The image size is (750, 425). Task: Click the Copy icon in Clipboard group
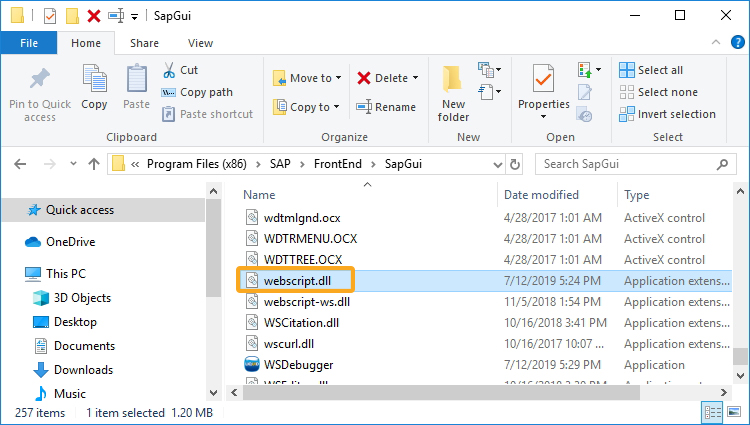(x=94, y=78)
